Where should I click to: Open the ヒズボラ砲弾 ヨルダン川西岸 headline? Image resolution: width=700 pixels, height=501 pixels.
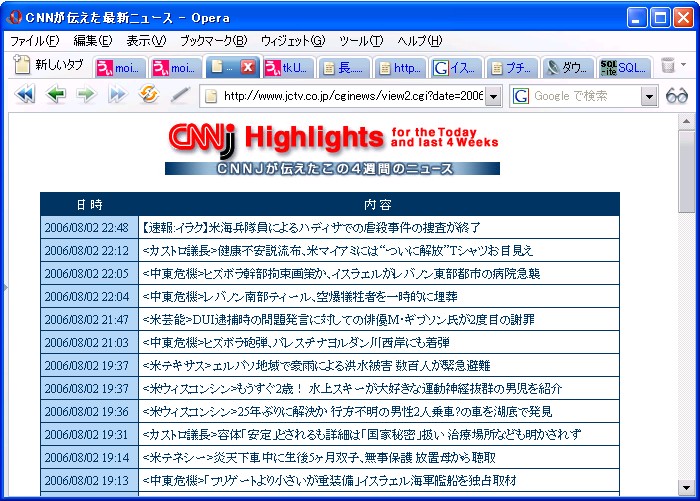pos(296,343)
